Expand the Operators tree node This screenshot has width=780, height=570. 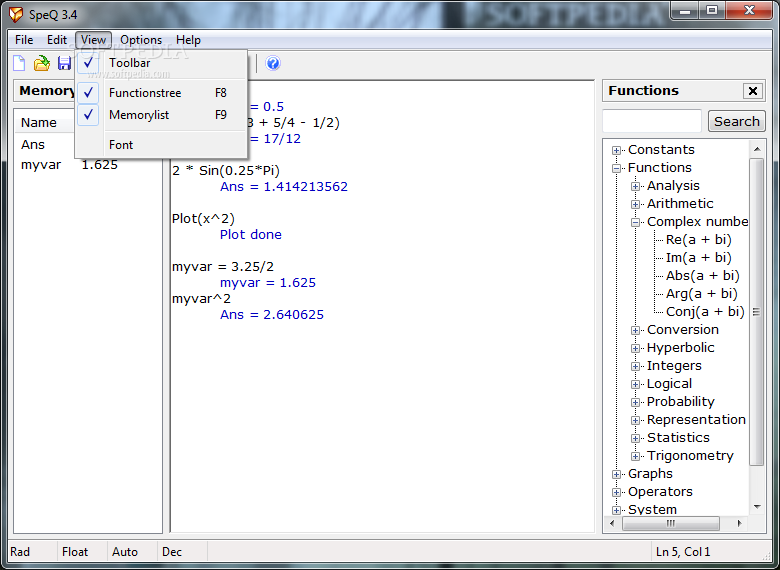coord(616,492)
